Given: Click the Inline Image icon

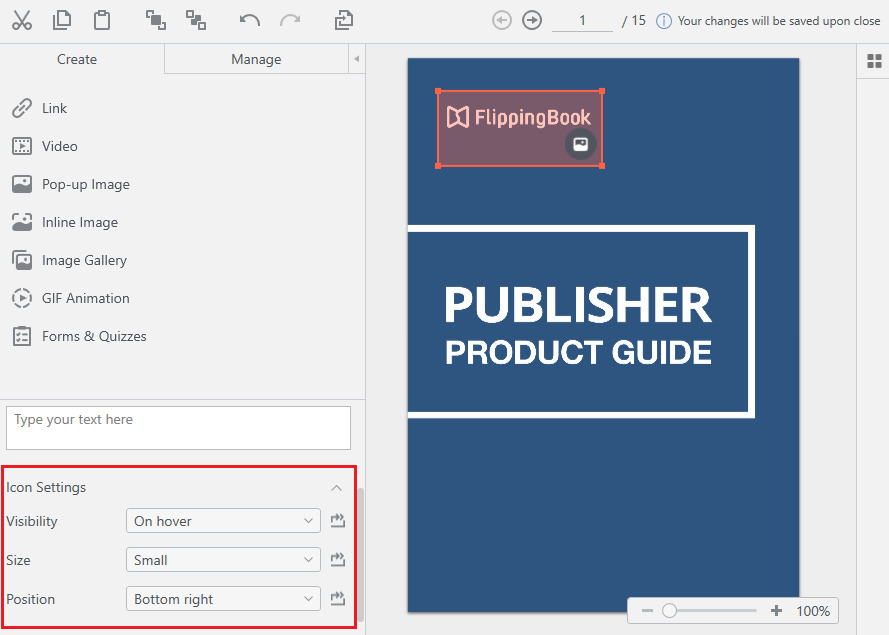Looking at the screenshot, I should pos(22,222).
